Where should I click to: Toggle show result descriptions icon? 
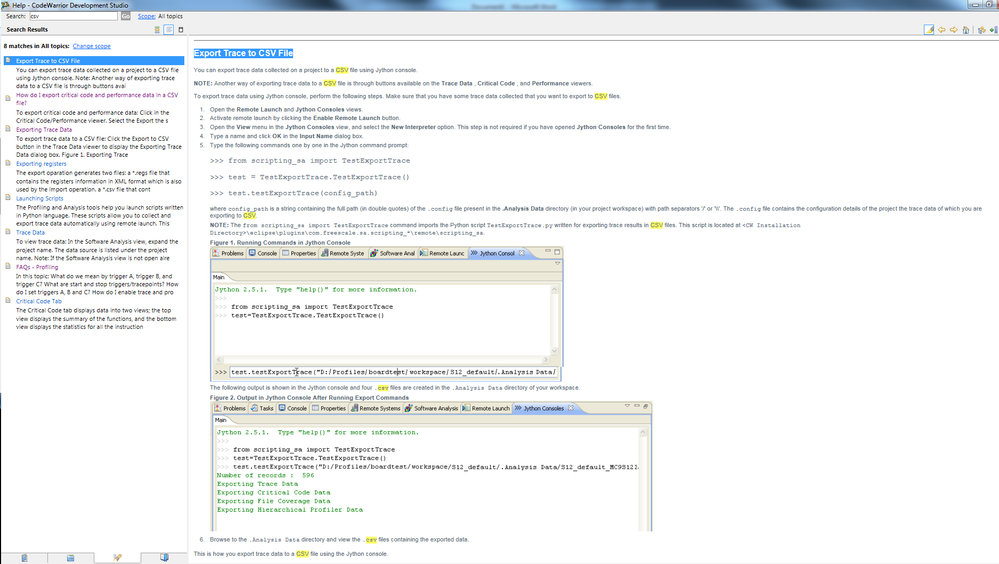tap(169, 29)
